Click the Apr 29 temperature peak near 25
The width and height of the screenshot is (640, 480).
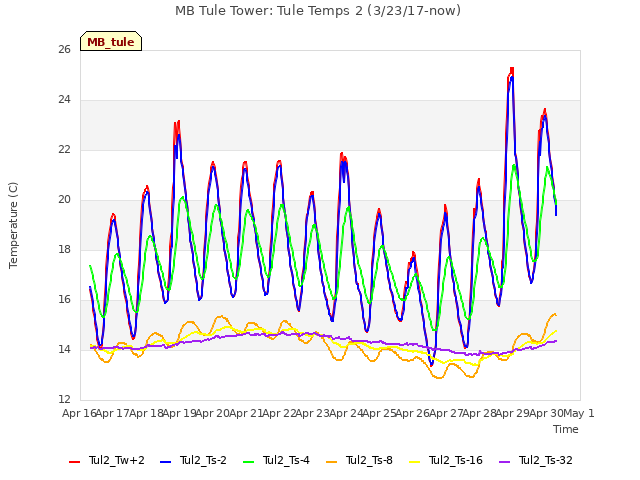(x=511, y=73)
